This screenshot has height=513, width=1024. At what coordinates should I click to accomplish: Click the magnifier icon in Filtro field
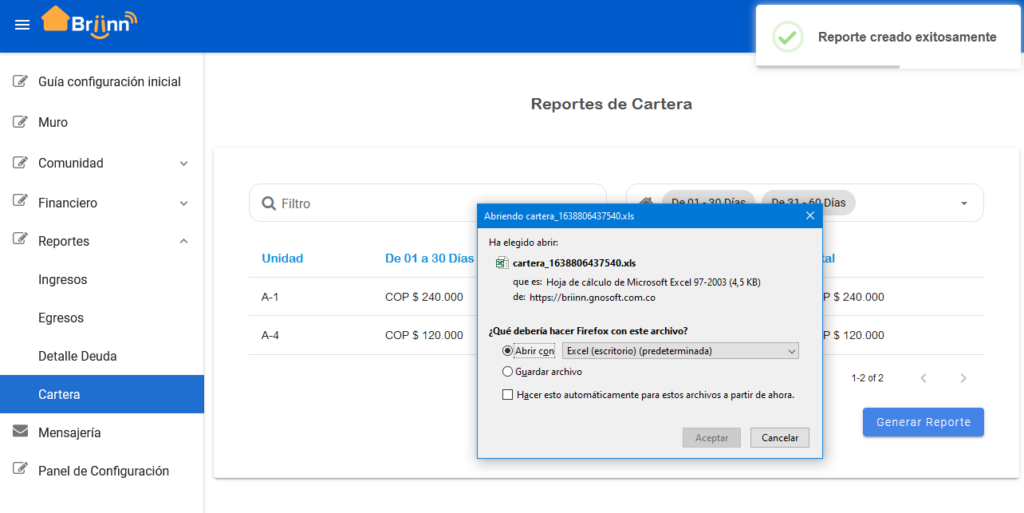268,204
